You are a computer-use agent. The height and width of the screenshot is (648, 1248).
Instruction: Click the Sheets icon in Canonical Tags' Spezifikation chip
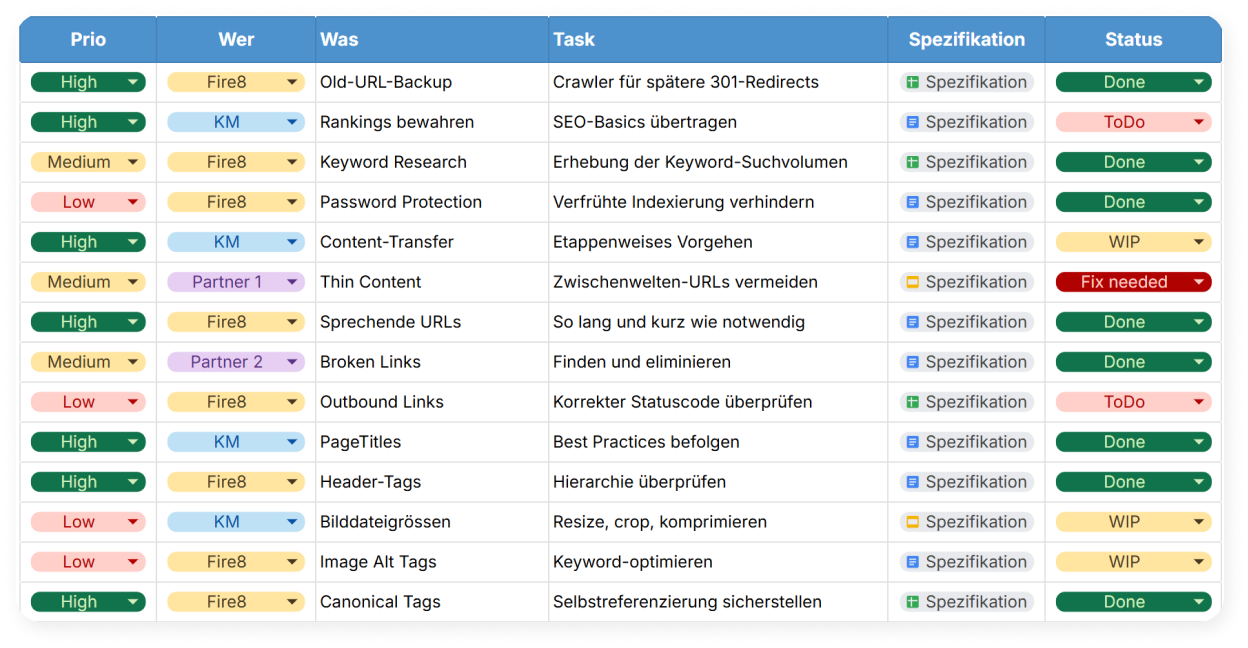912,602
